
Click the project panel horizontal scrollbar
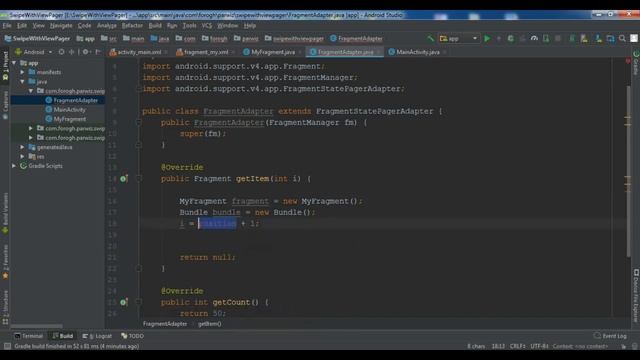pos(37,326)
